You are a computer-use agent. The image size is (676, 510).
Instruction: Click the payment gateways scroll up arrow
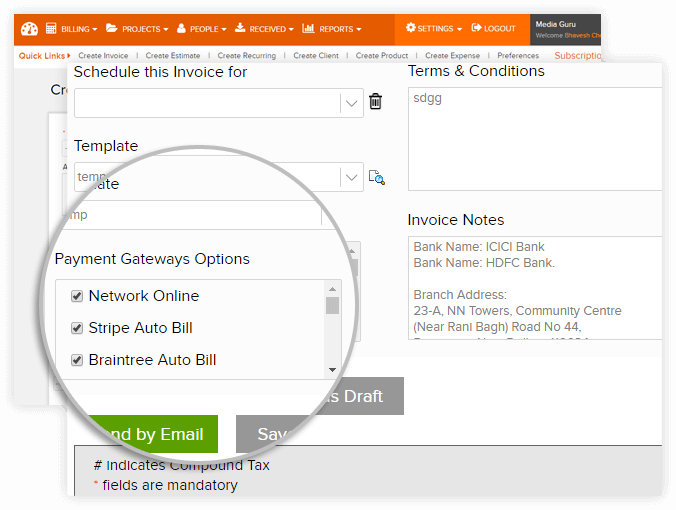[332, 289]
